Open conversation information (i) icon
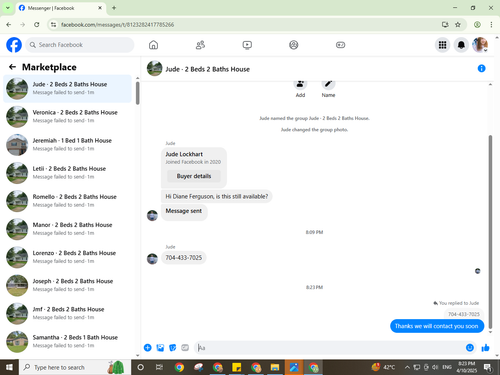The height and width of the screenshot is (375, 500). [x=481, y=68]
